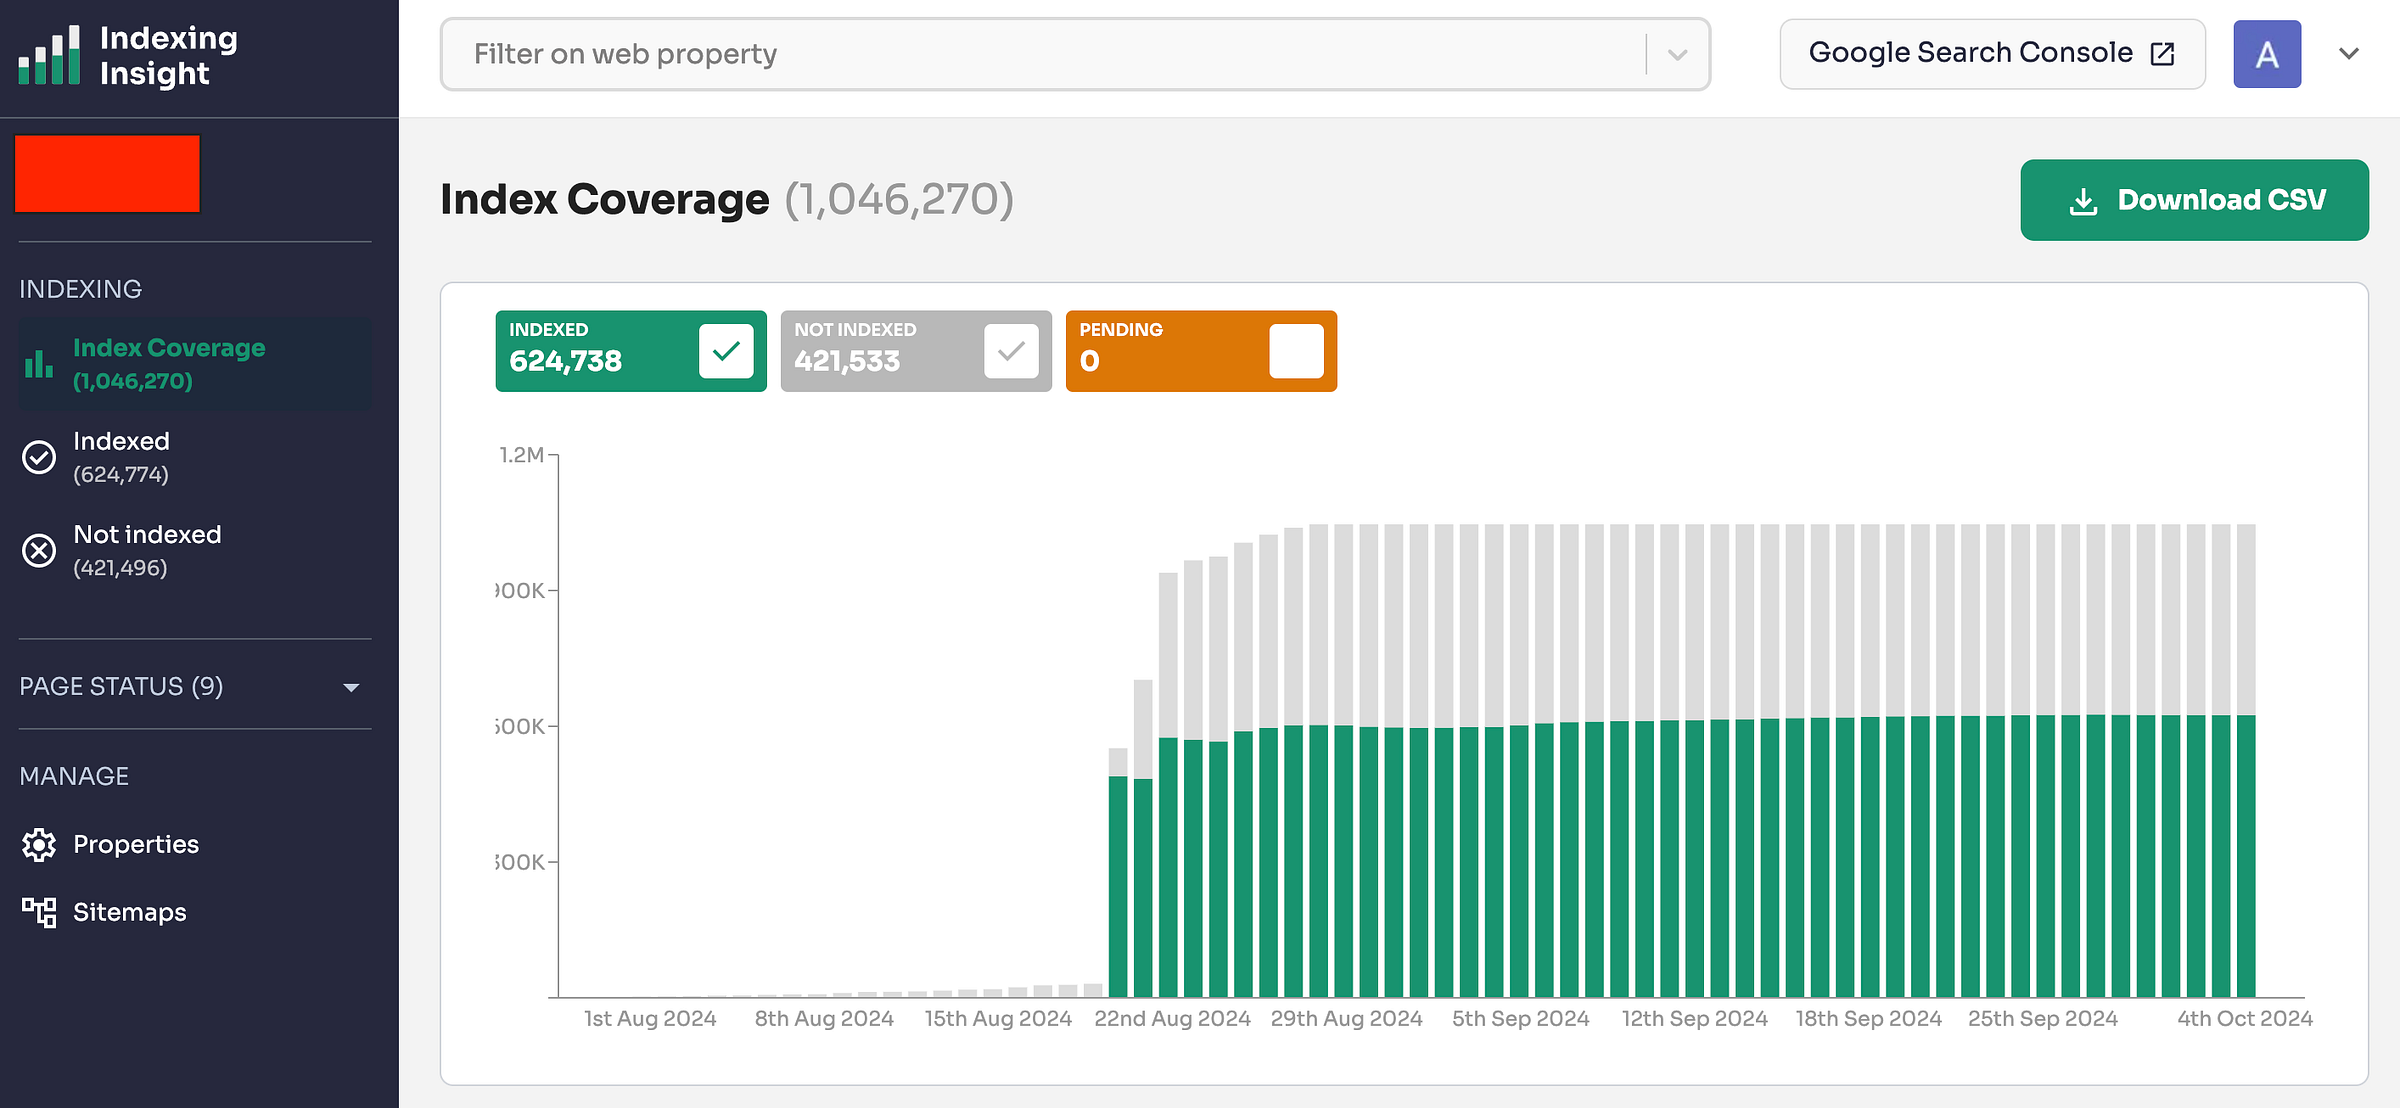This screenshot has height=1108, width=2400.
Task: Click the external link icon on Google Search Console
Action: click(2163, 54)
